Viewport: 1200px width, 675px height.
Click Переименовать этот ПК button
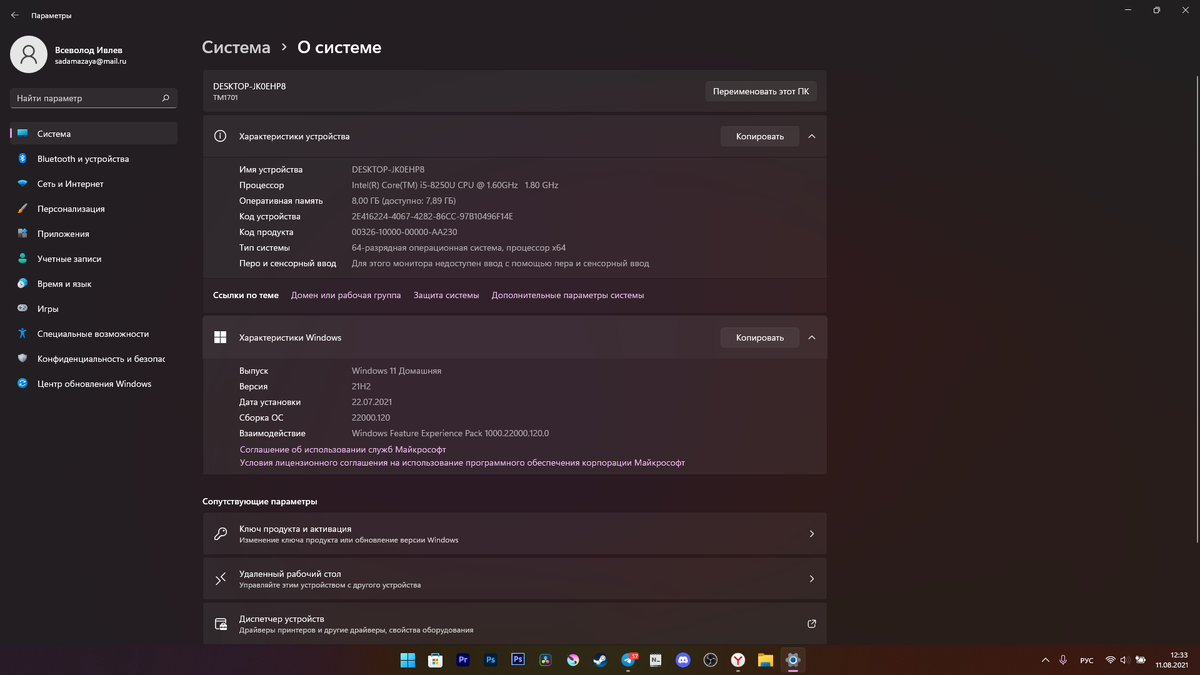coord(761,91)
